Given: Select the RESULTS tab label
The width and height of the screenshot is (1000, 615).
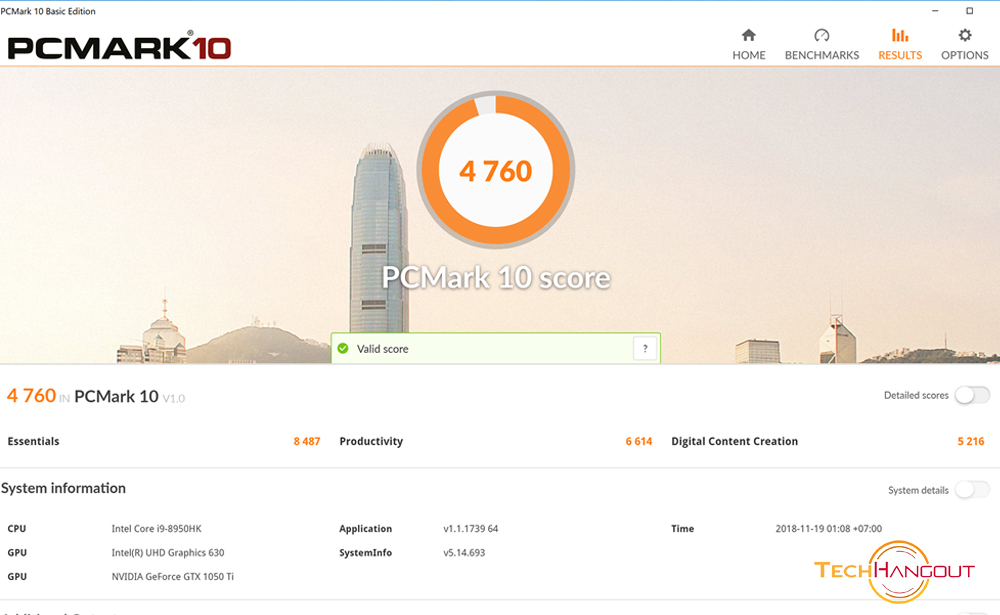Looking at the screenshot, I should pos(900,56).
